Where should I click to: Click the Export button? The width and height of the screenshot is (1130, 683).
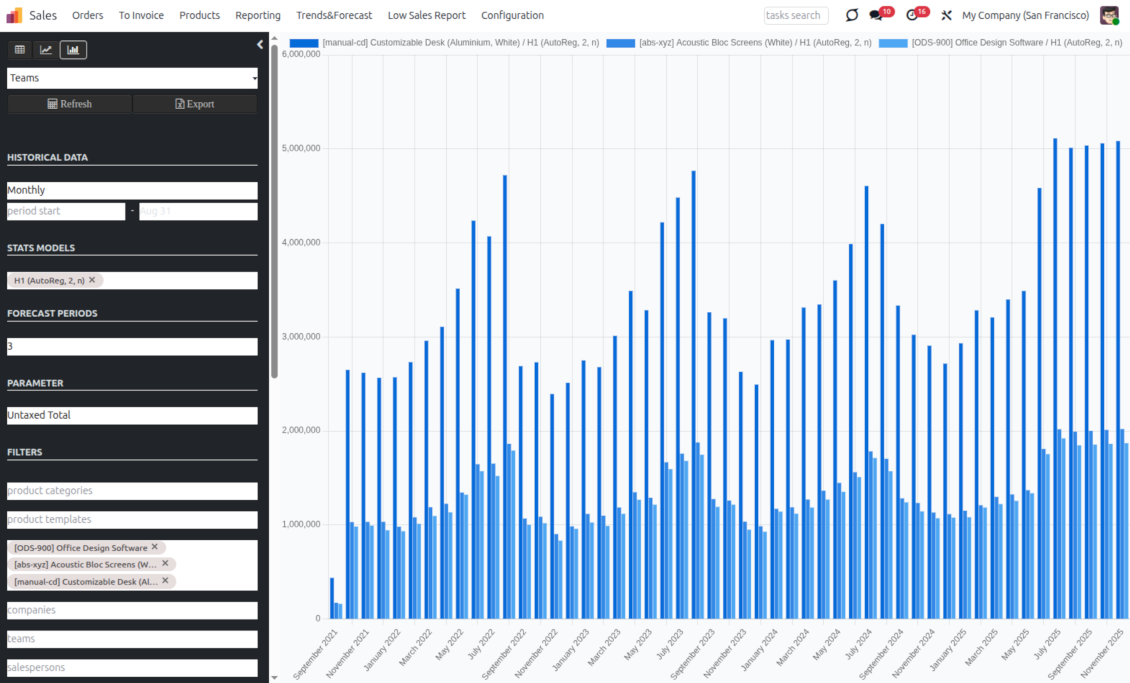point(195,104)
